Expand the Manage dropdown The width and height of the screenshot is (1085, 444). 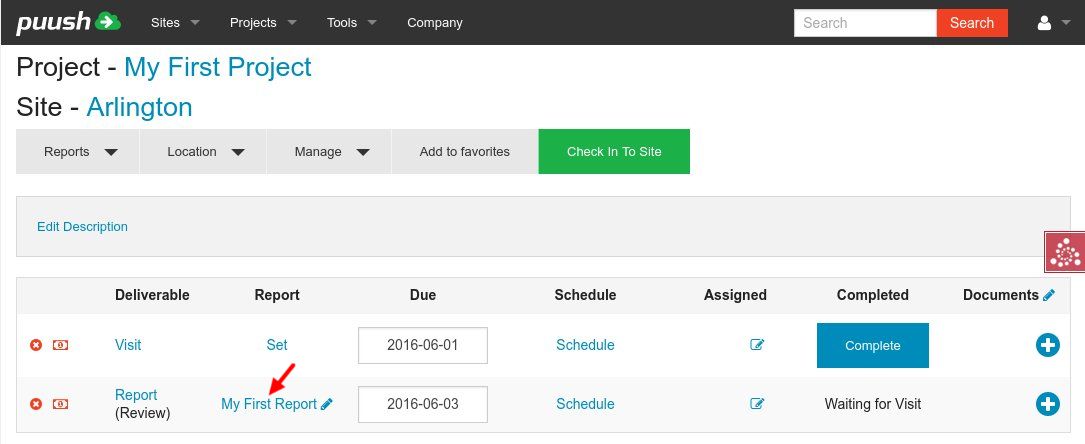[330, 152]
